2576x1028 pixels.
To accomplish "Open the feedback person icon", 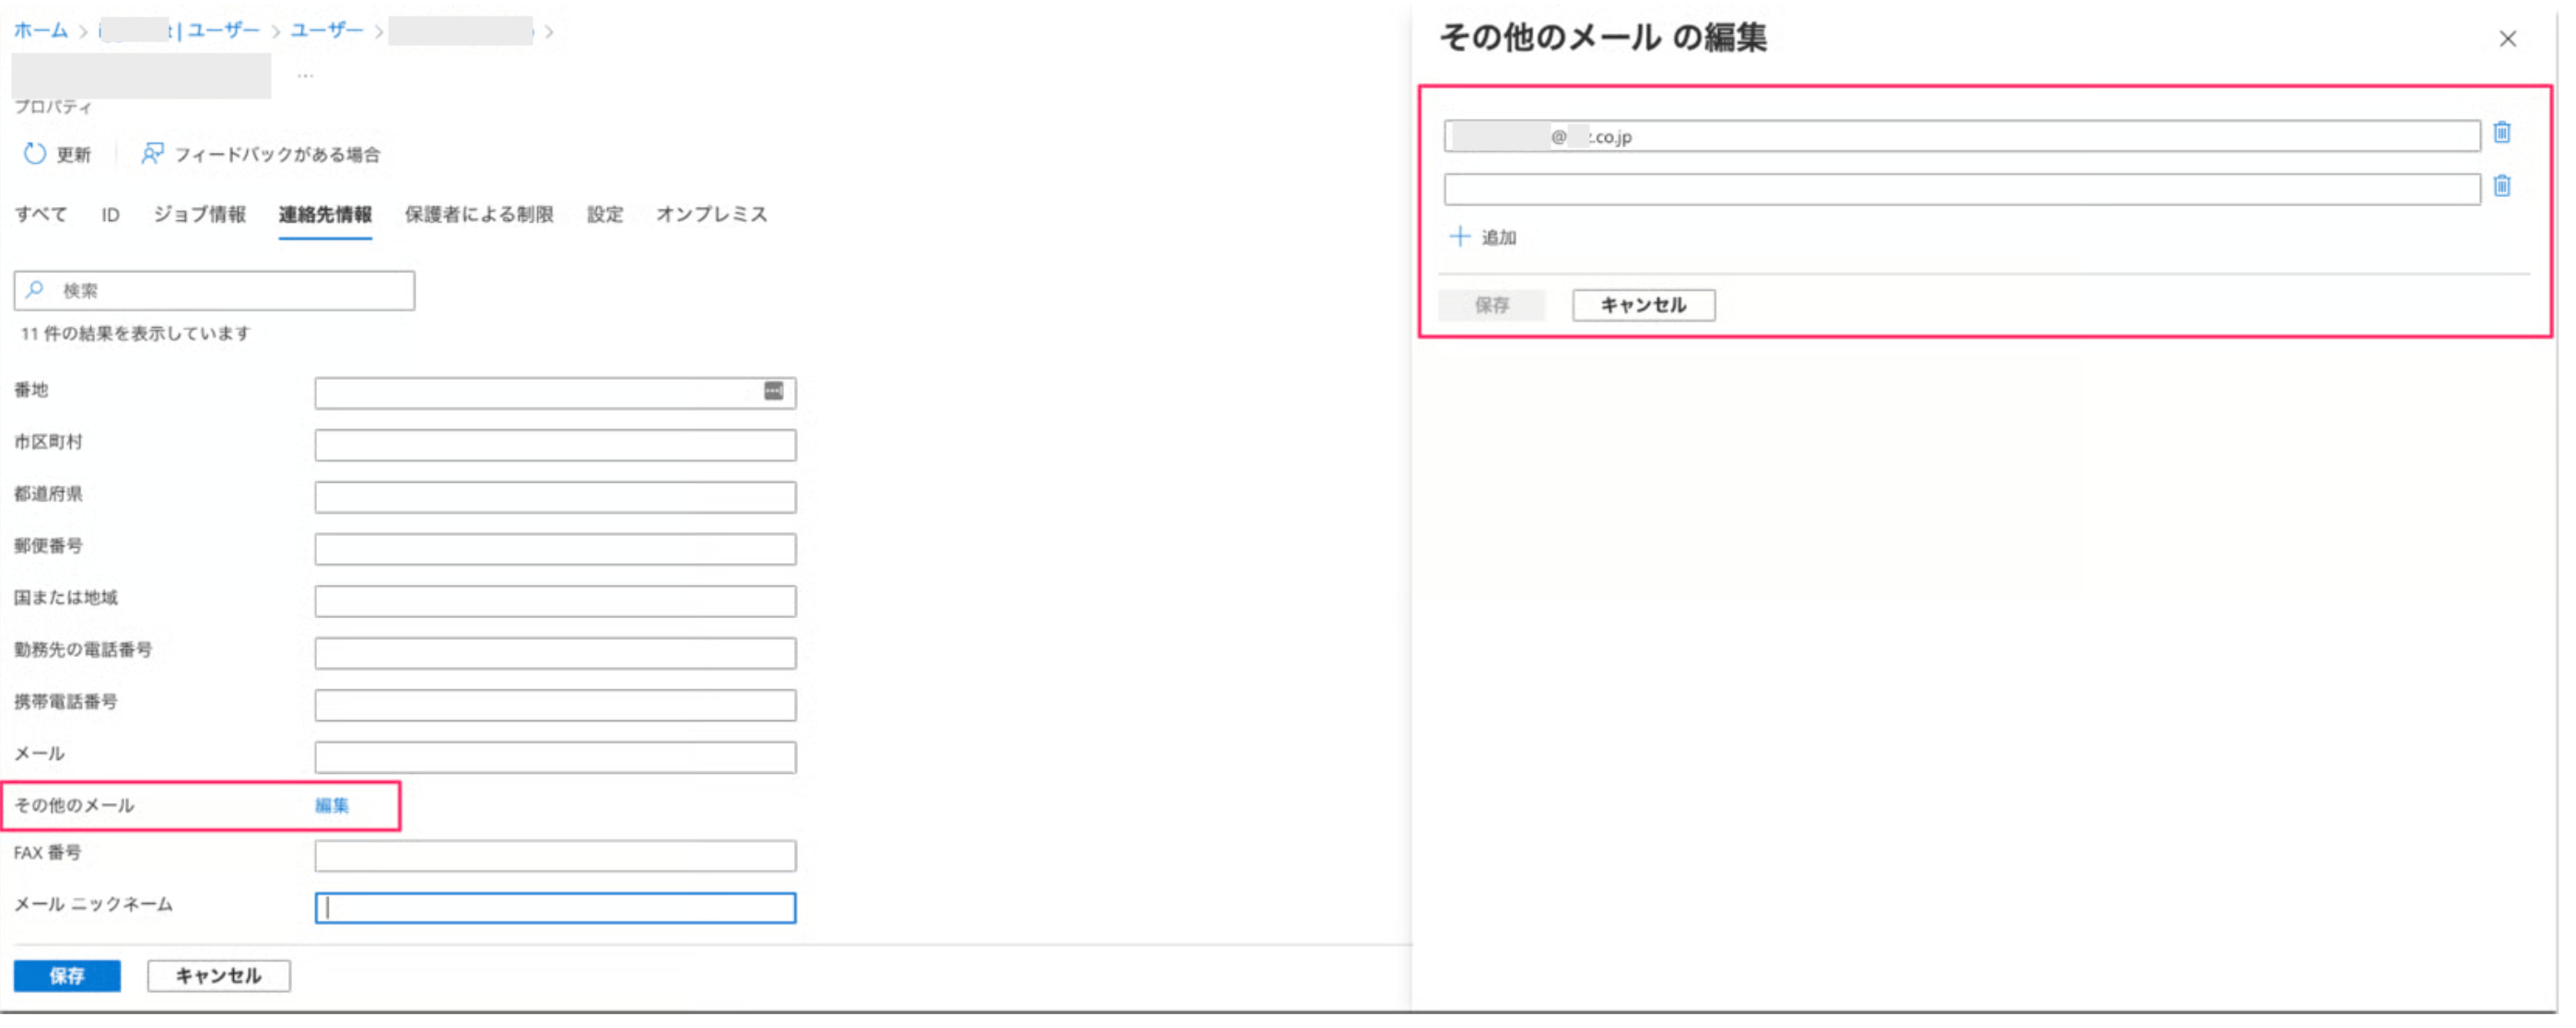I will (x=152, y=154).
